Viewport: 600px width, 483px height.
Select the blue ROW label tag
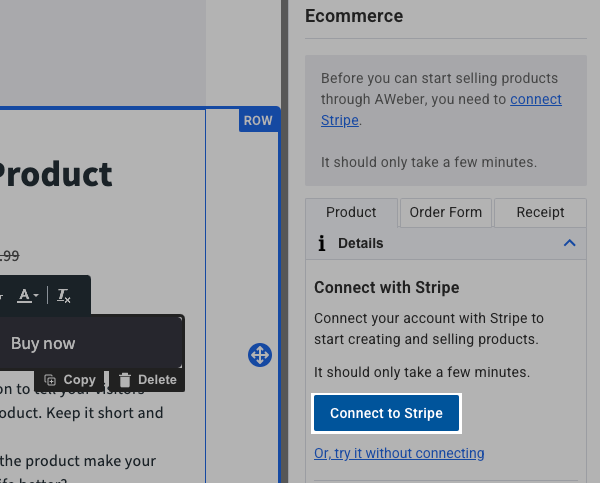(x=258, y=121)
